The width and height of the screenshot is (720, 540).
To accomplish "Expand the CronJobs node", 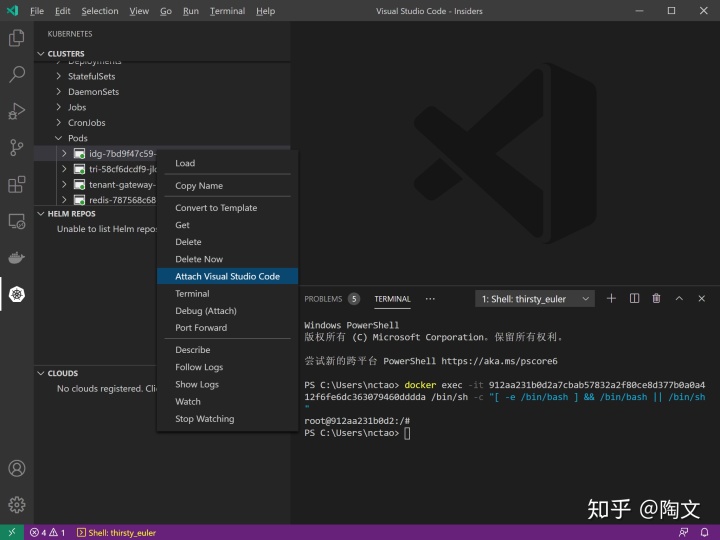I will click(x=58, y=123).
